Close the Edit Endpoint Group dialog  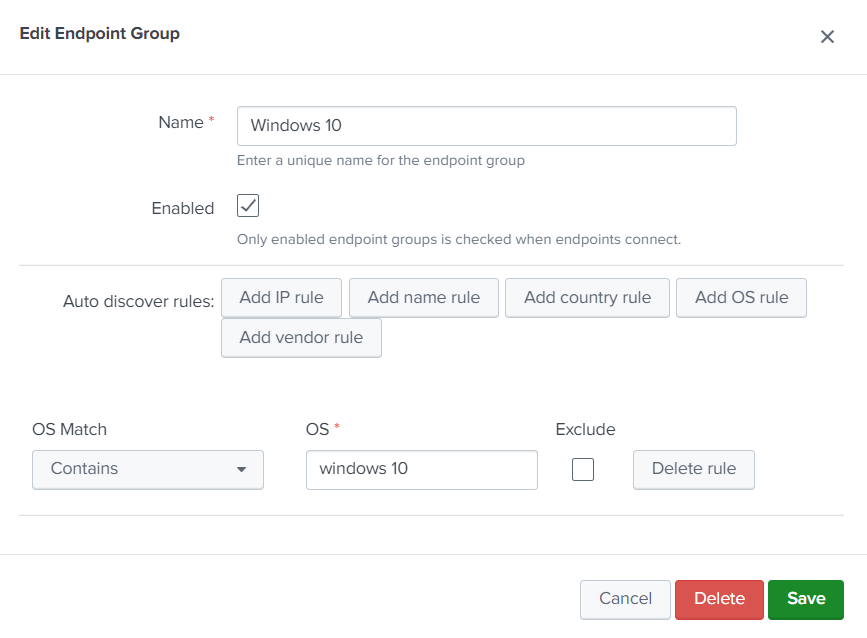[x=827, y=37]
